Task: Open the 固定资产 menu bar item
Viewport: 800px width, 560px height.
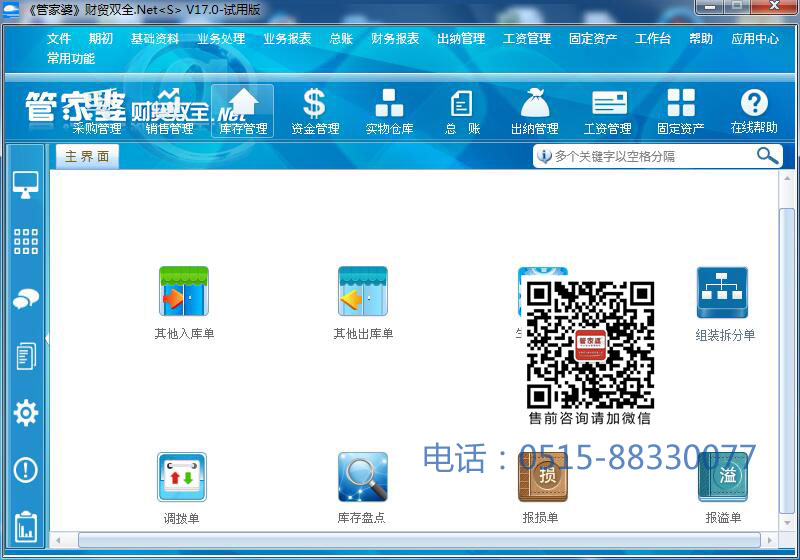Action: 593,39
